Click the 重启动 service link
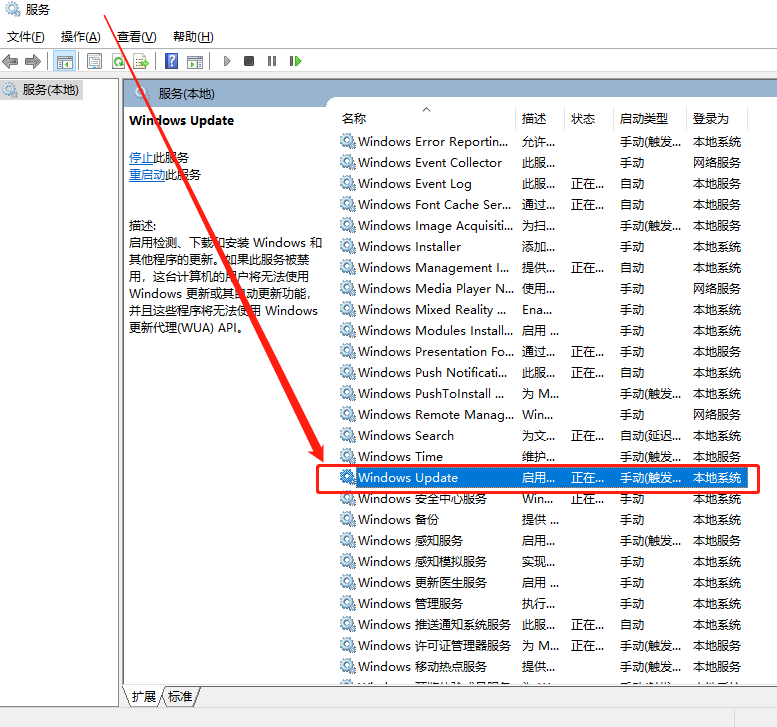 tap(147, 175)
